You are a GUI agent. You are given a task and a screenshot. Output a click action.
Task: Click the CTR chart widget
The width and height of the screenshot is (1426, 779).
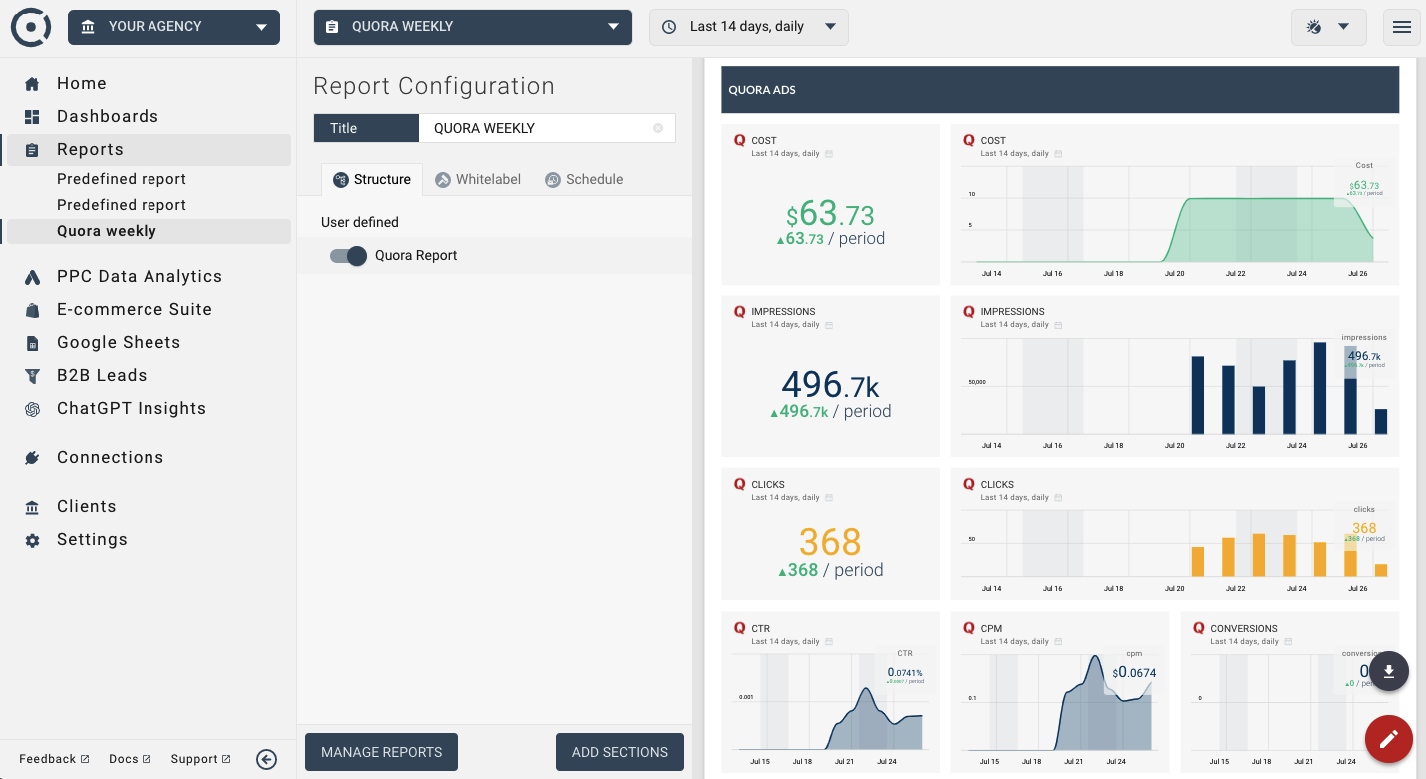(830, 692)
